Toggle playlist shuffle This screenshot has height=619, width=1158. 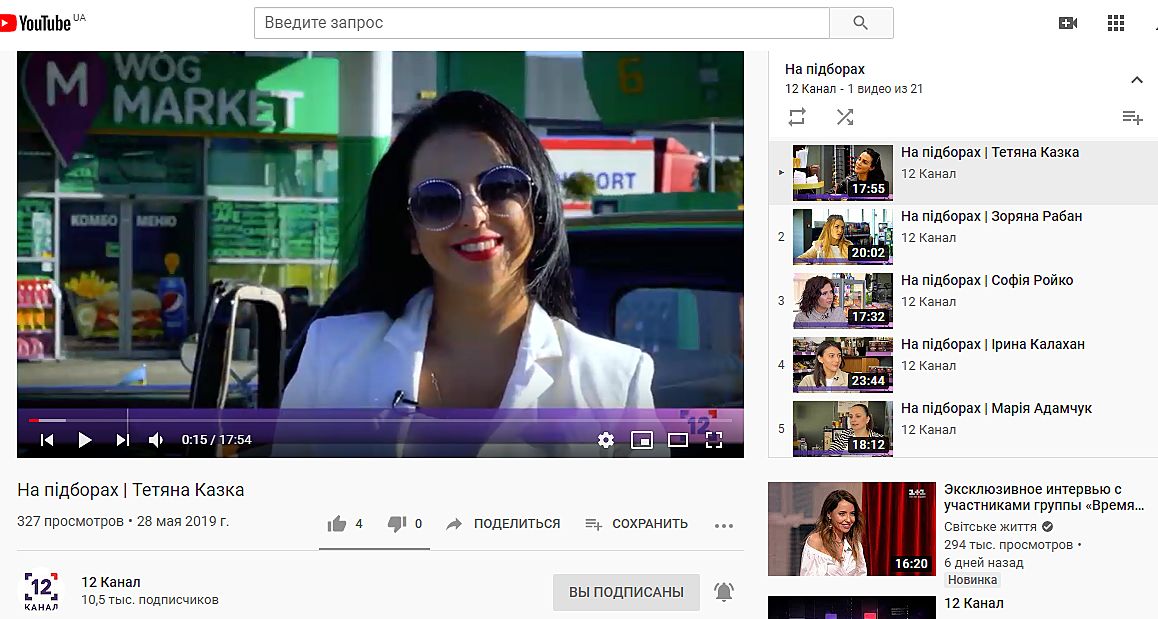coord(845,117)
